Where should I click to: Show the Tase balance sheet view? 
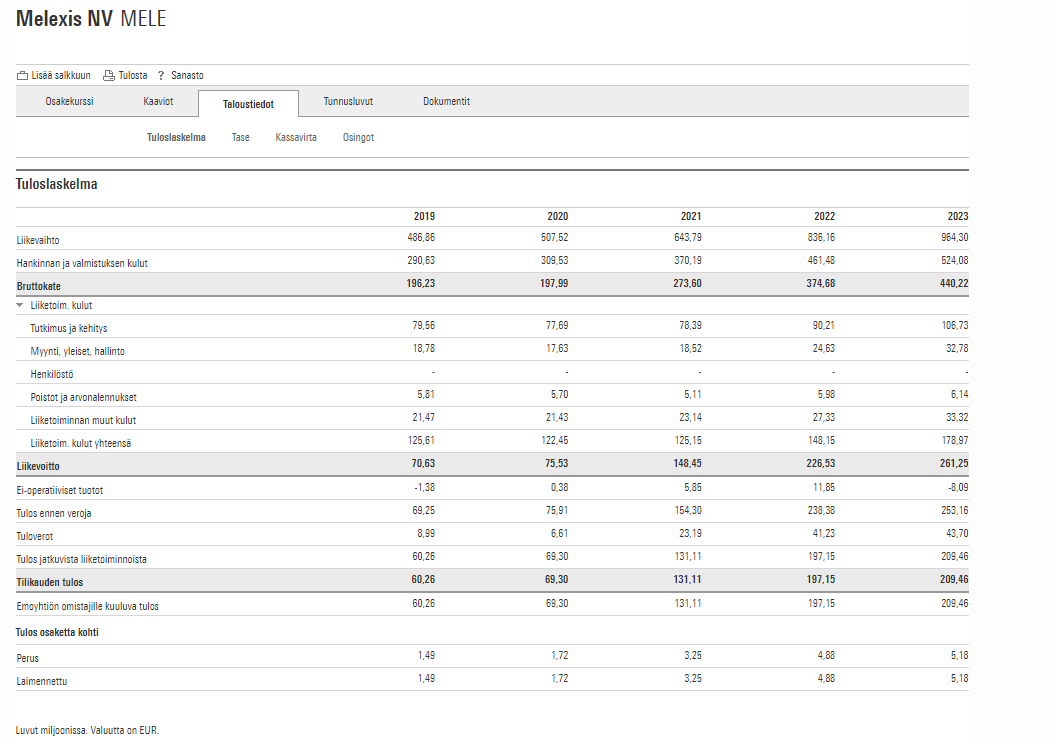tap(240, 138)
